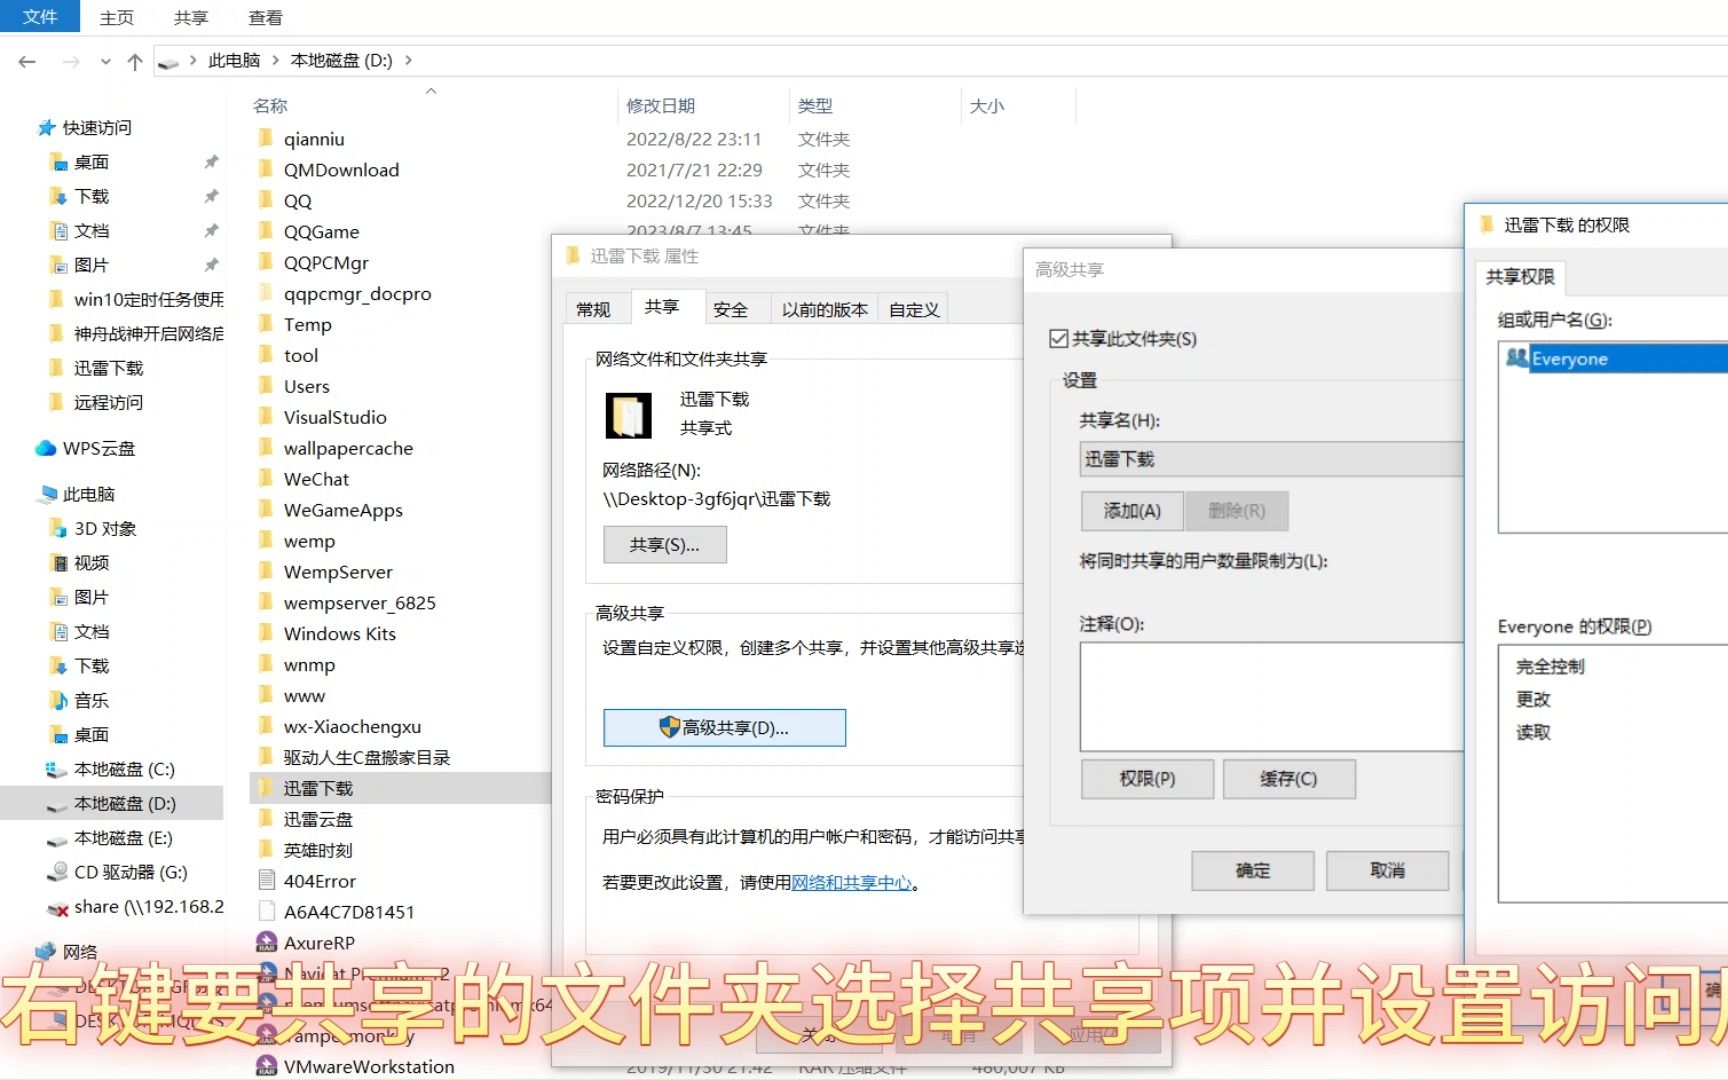Select 本地磁盘 (C:) drive icon

point(57,769)
